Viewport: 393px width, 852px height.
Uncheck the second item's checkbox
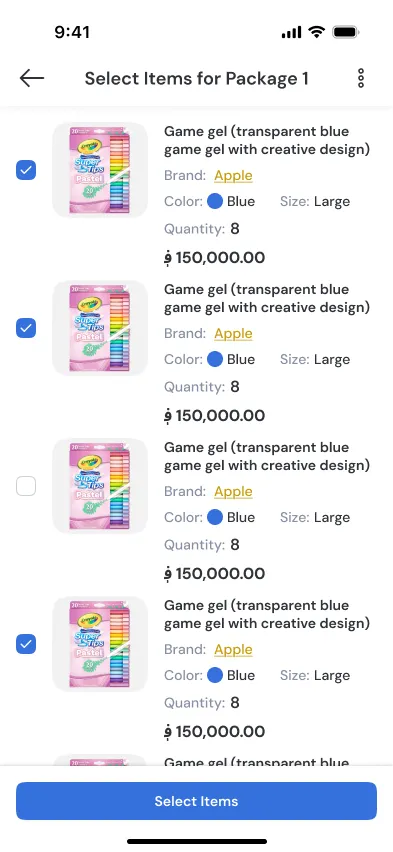point(26,328)
